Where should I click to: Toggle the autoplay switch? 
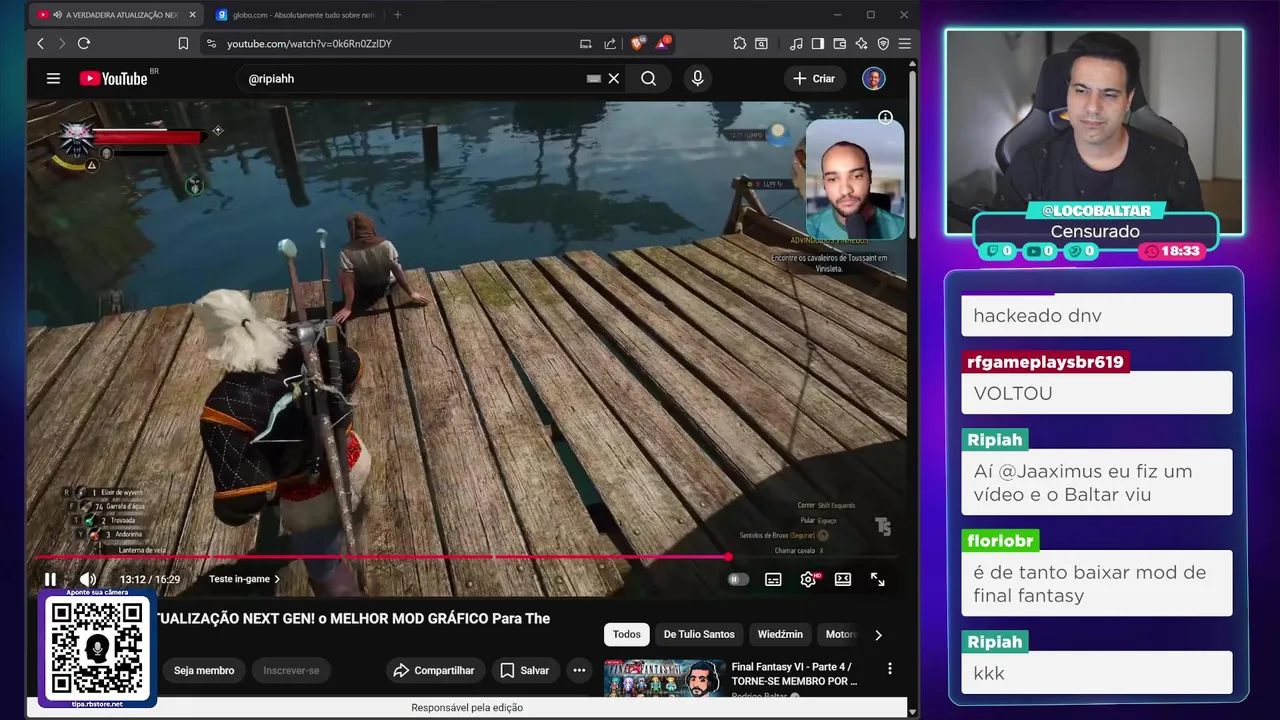pyautogui.click(x=738, y=579)
